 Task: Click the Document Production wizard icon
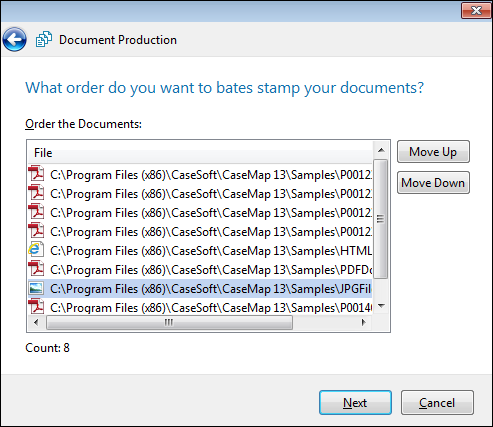click(44, 39)
